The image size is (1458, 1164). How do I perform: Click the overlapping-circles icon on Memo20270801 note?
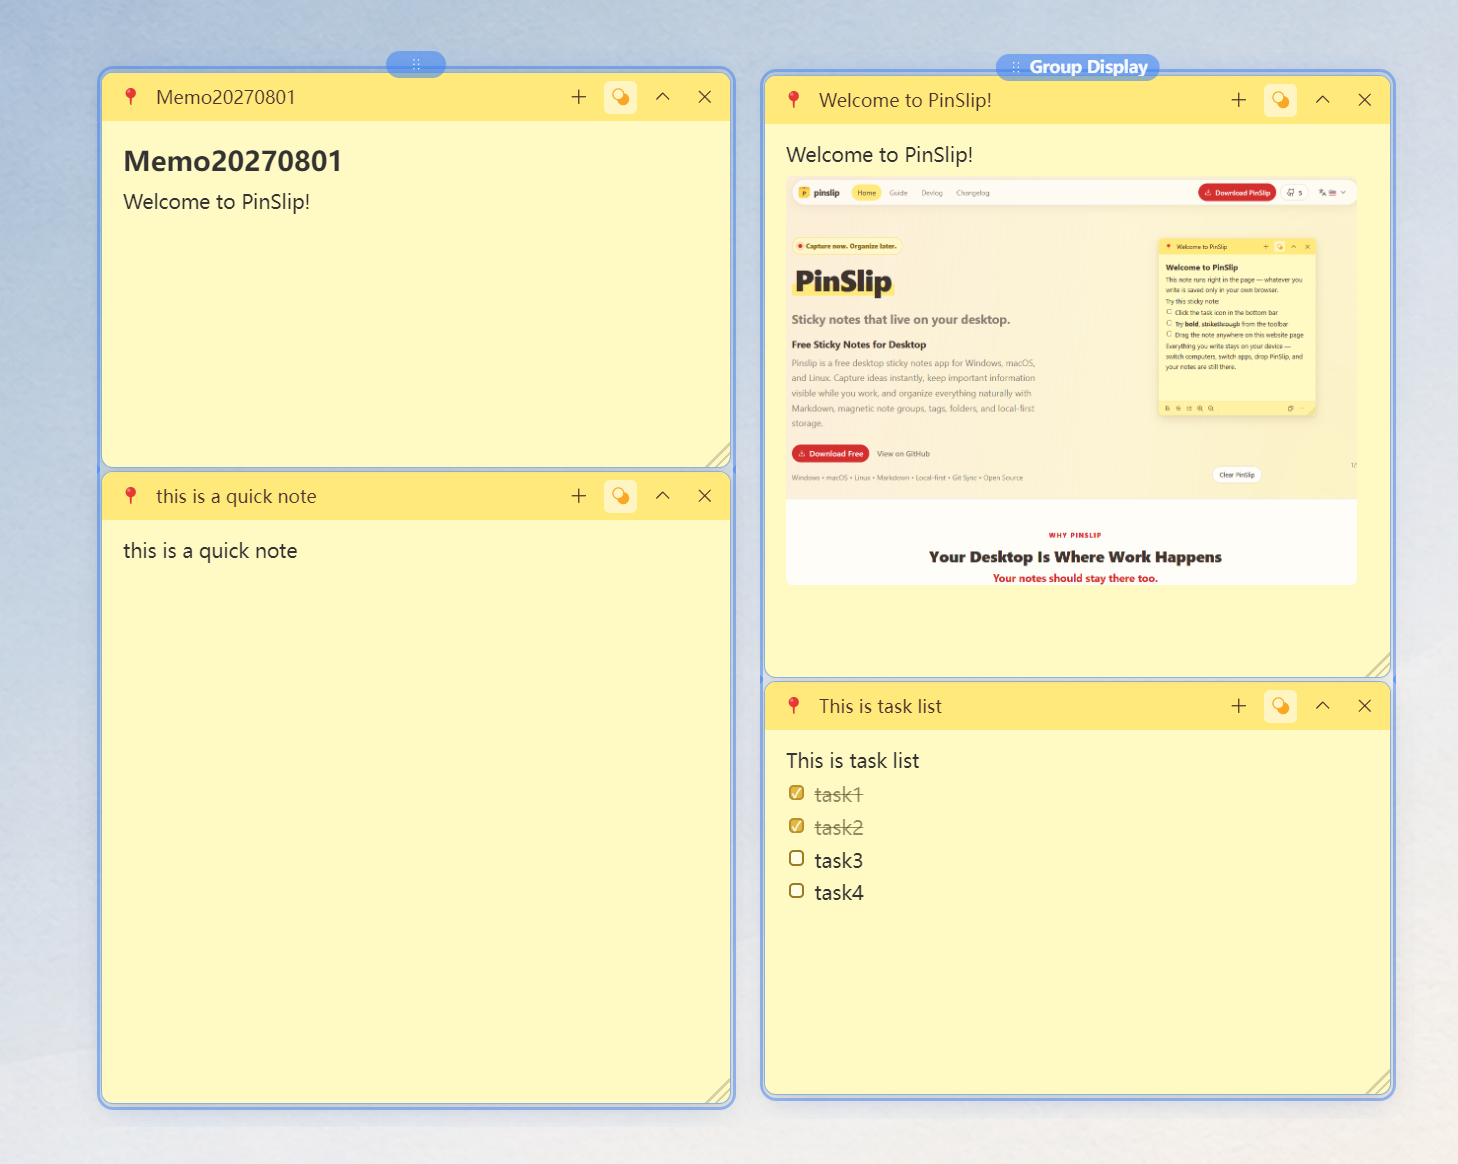coord(621,97)
